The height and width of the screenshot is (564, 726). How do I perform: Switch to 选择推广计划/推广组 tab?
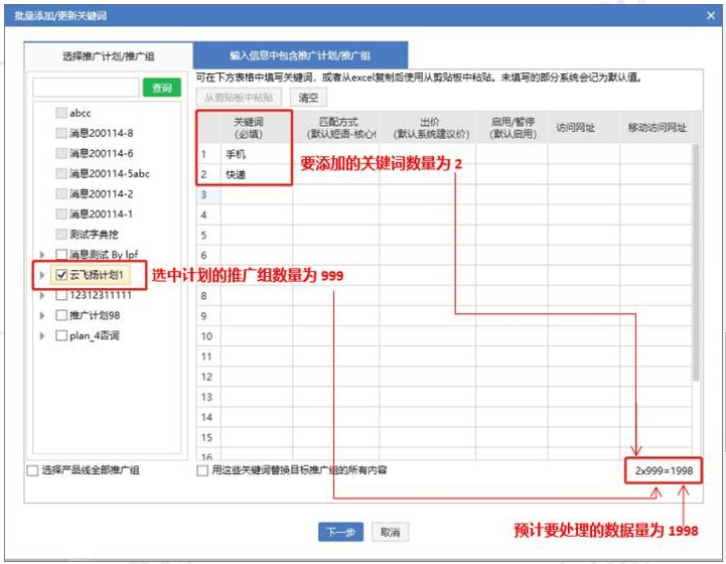(x=108, y=56)
